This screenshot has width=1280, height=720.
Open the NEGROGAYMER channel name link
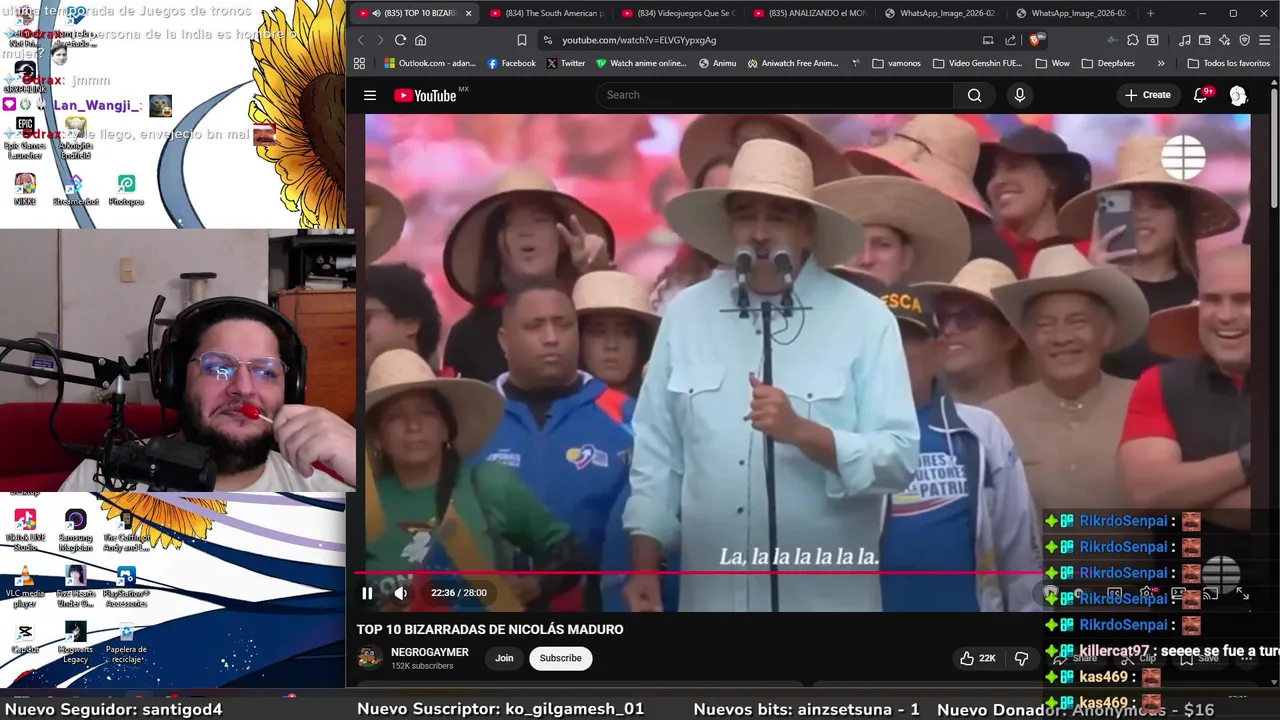pos(430,652)
